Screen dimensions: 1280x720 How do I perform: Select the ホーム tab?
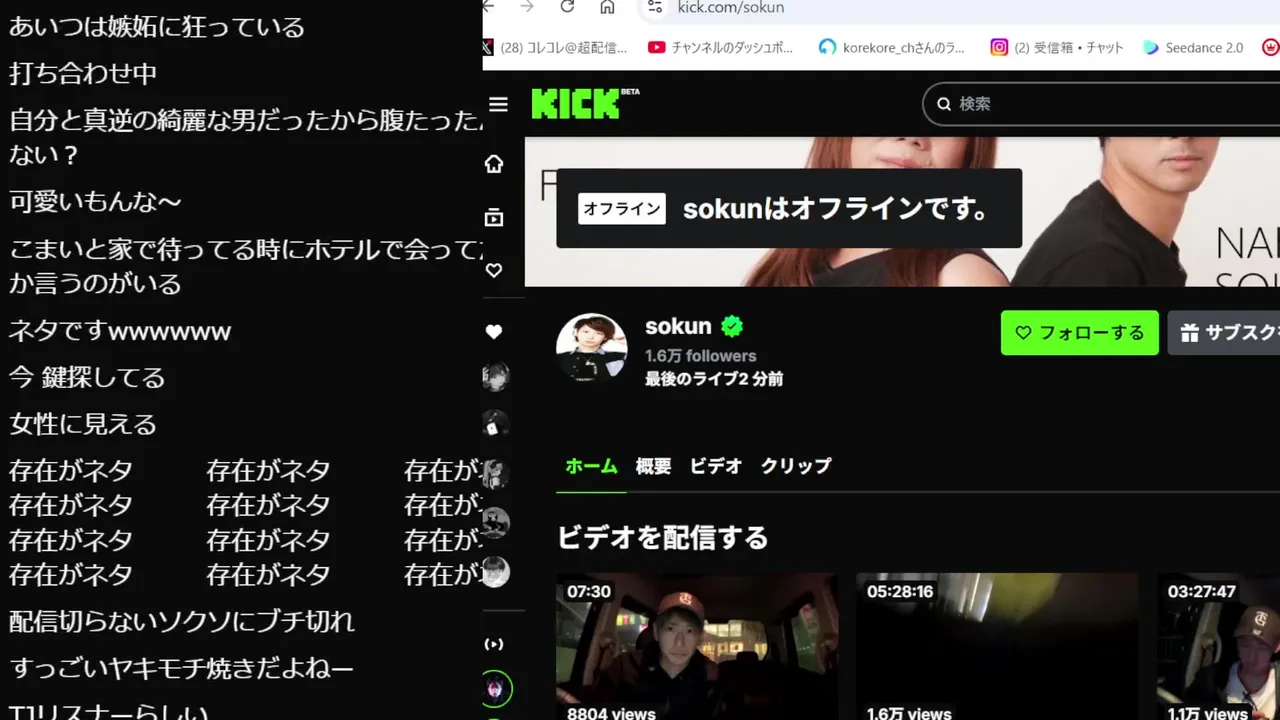592,466
